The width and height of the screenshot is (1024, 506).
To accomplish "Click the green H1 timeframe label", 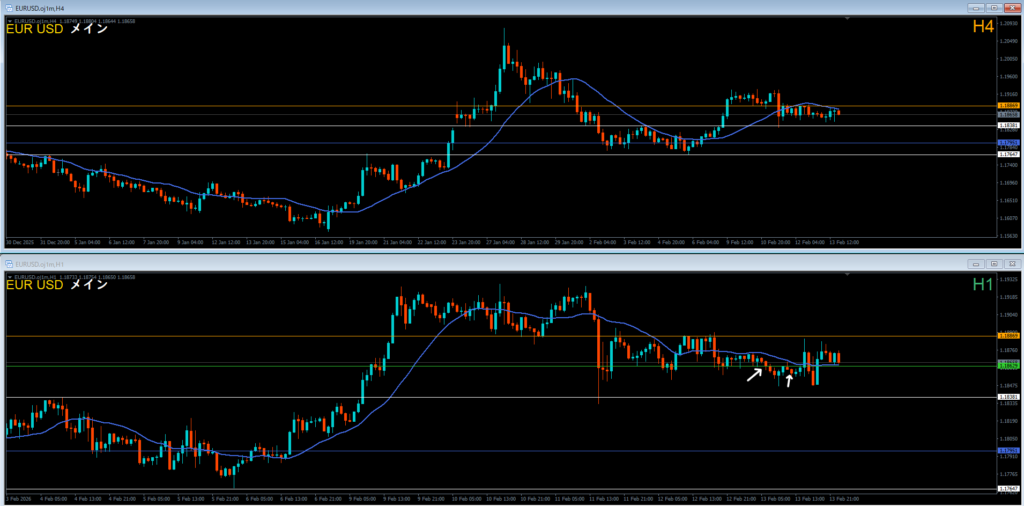I will [983, 283].
